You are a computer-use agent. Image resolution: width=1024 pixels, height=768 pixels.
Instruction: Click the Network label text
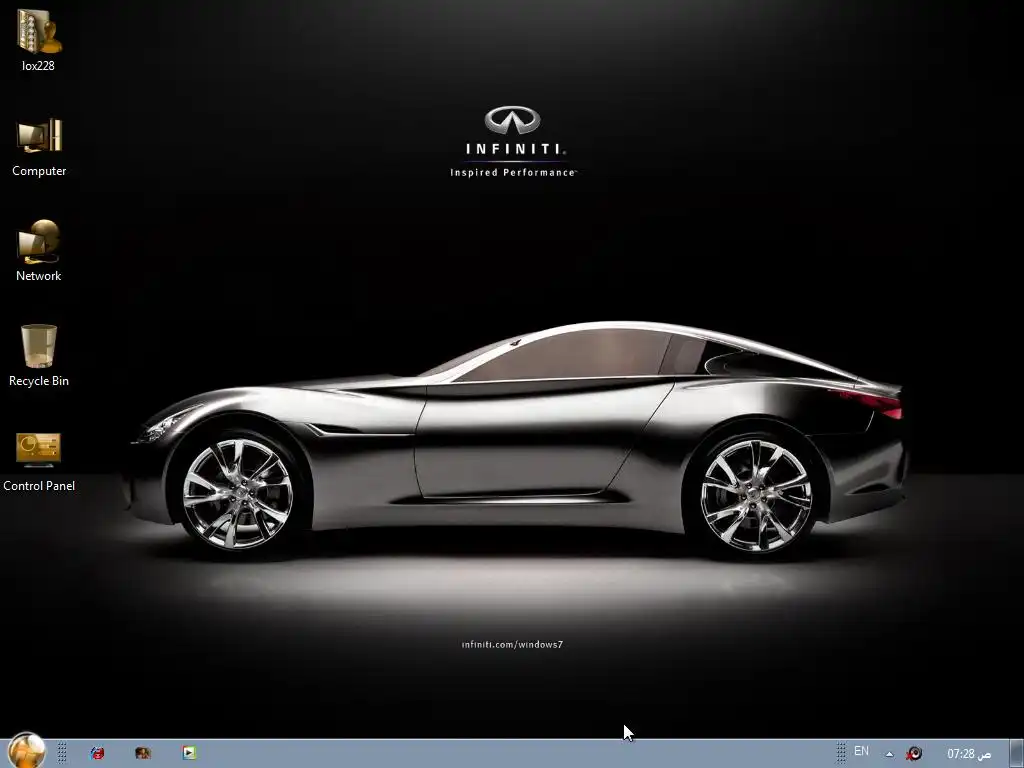click(x=39, y=276)
